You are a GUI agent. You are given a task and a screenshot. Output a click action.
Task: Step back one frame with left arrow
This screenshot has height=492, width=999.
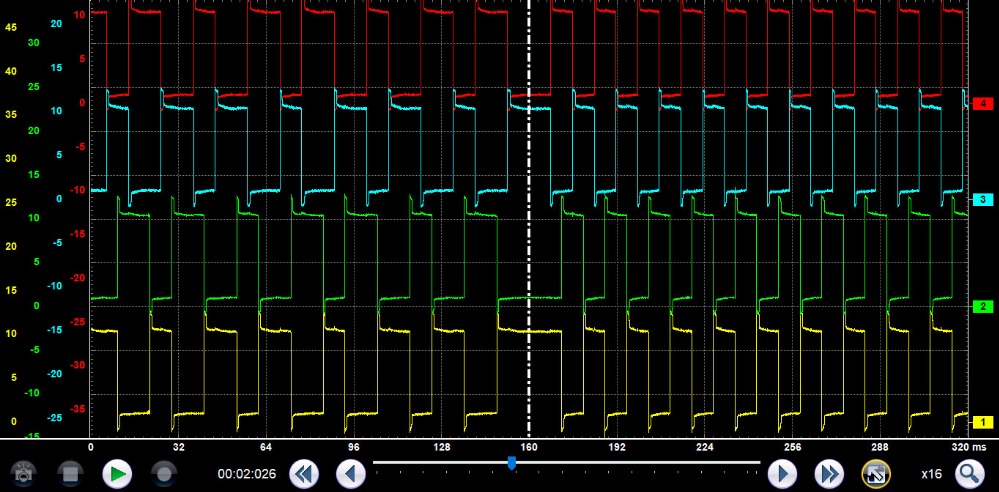[x=350, y=473]
